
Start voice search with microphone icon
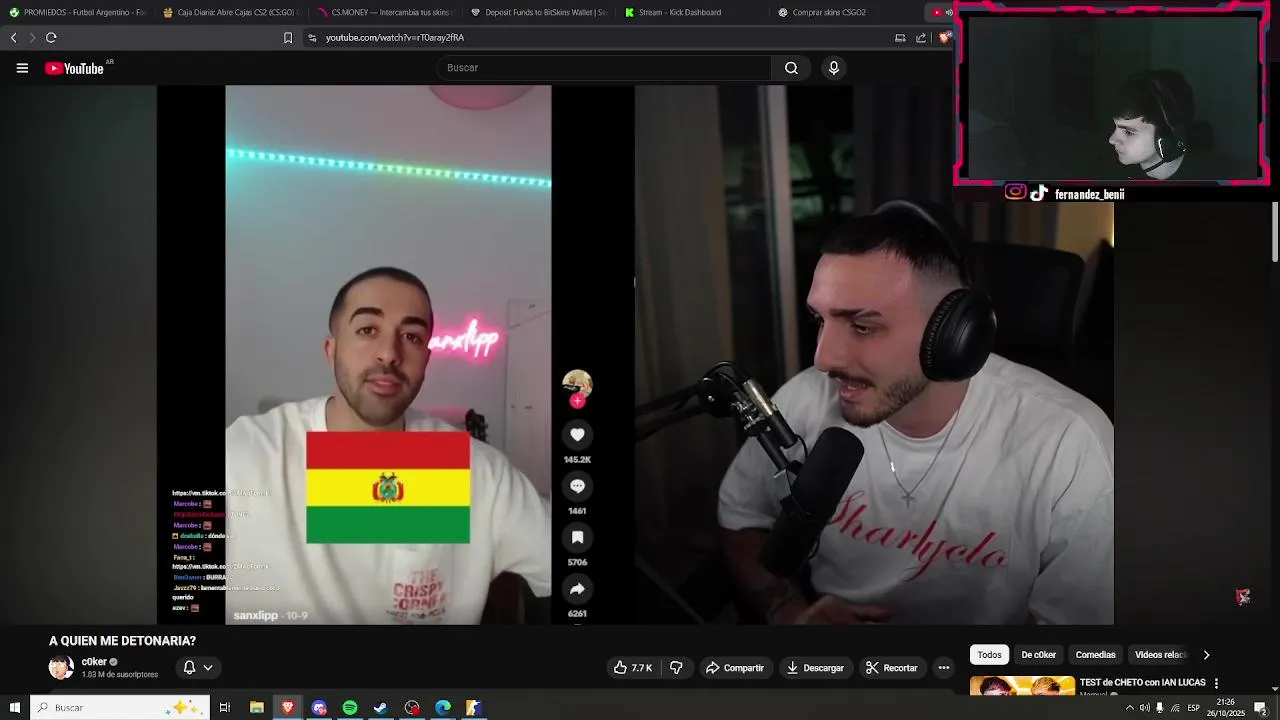[834, 68]
